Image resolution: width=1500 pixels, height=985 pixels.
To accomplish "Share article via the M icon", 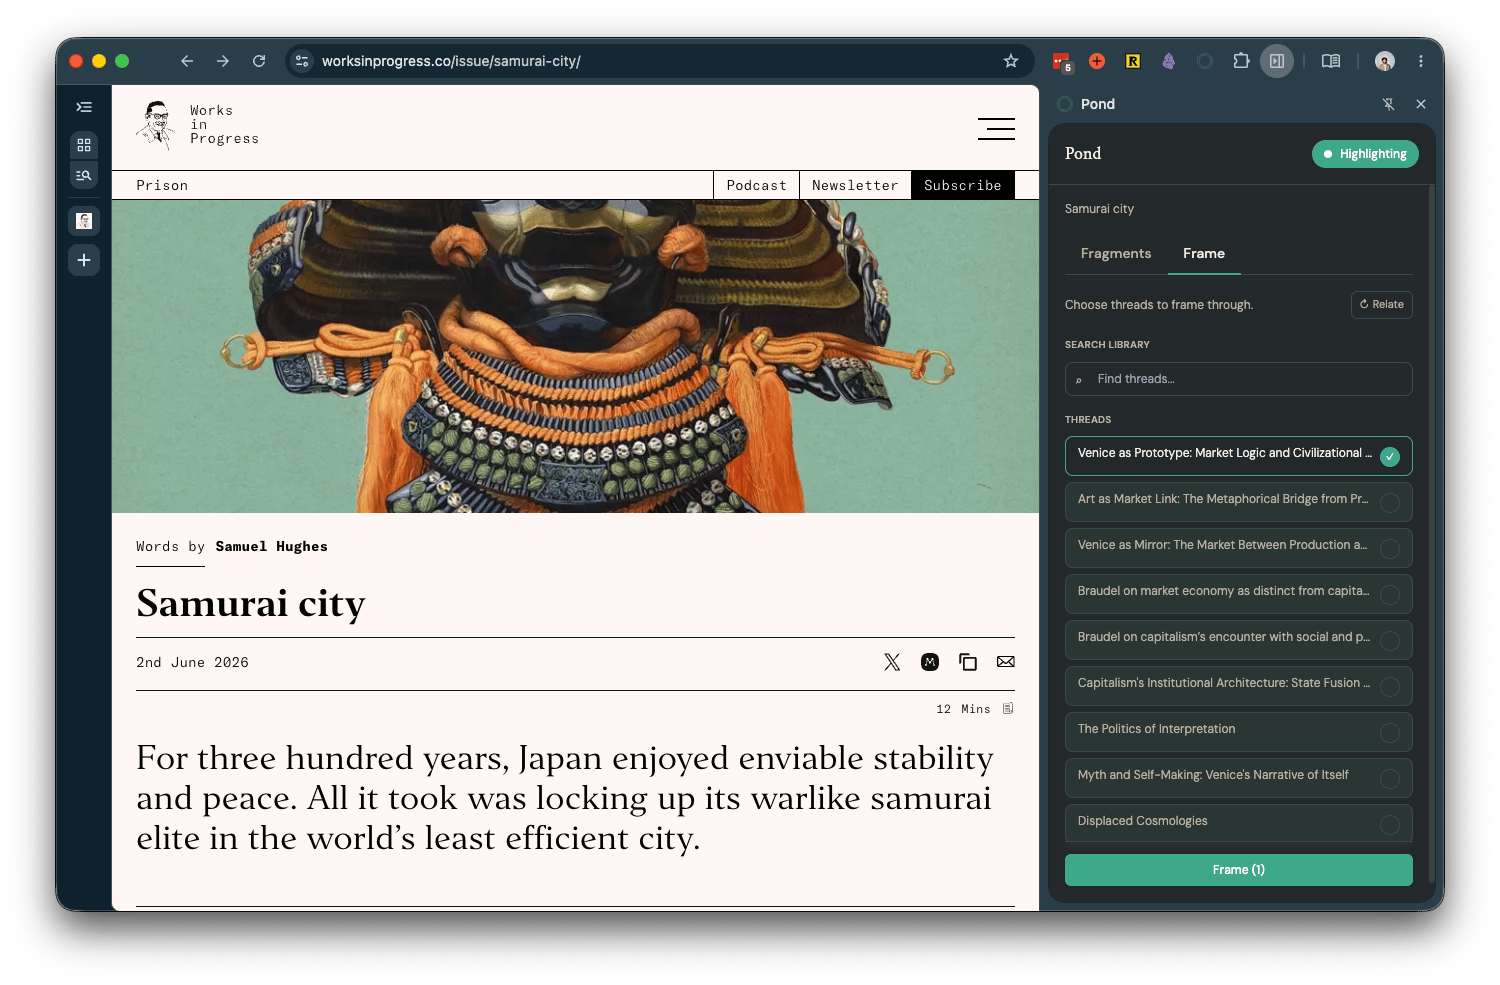I will [x=930, y=662].
